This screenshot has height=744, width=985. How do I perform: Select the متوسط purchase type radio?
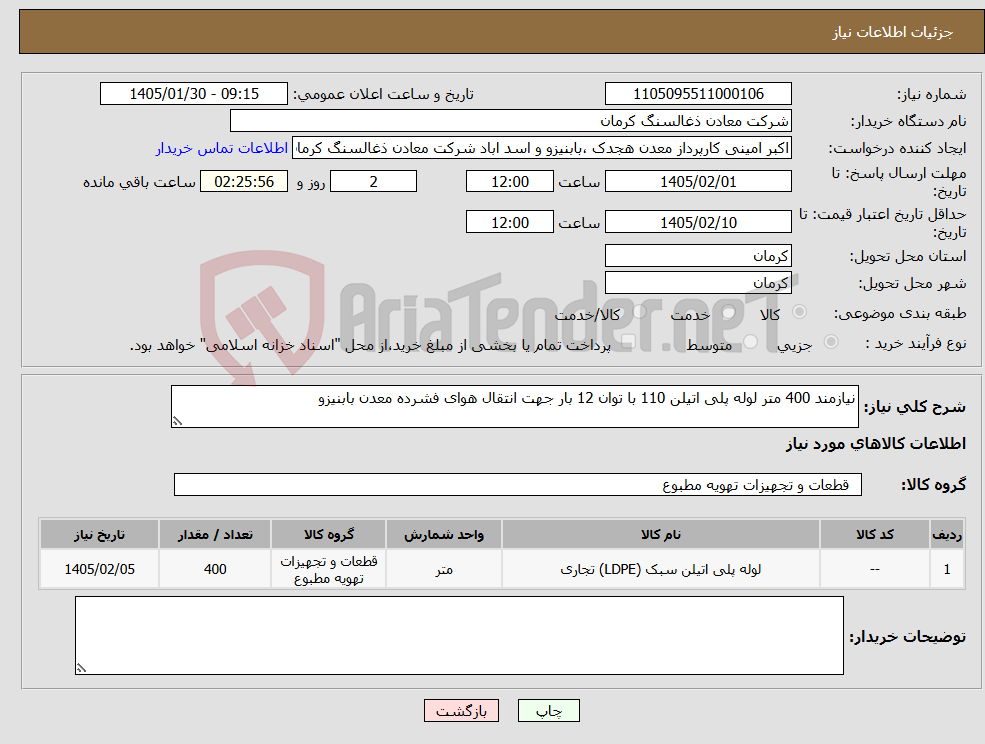coord(750,342)
